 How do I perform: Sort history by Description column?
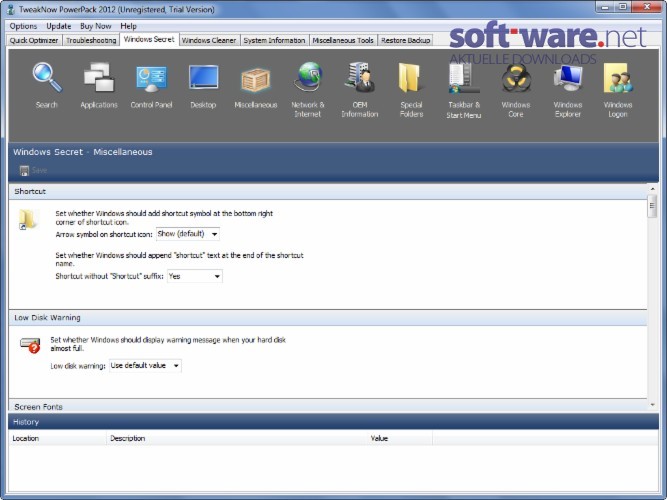click(x=237, y=438)
